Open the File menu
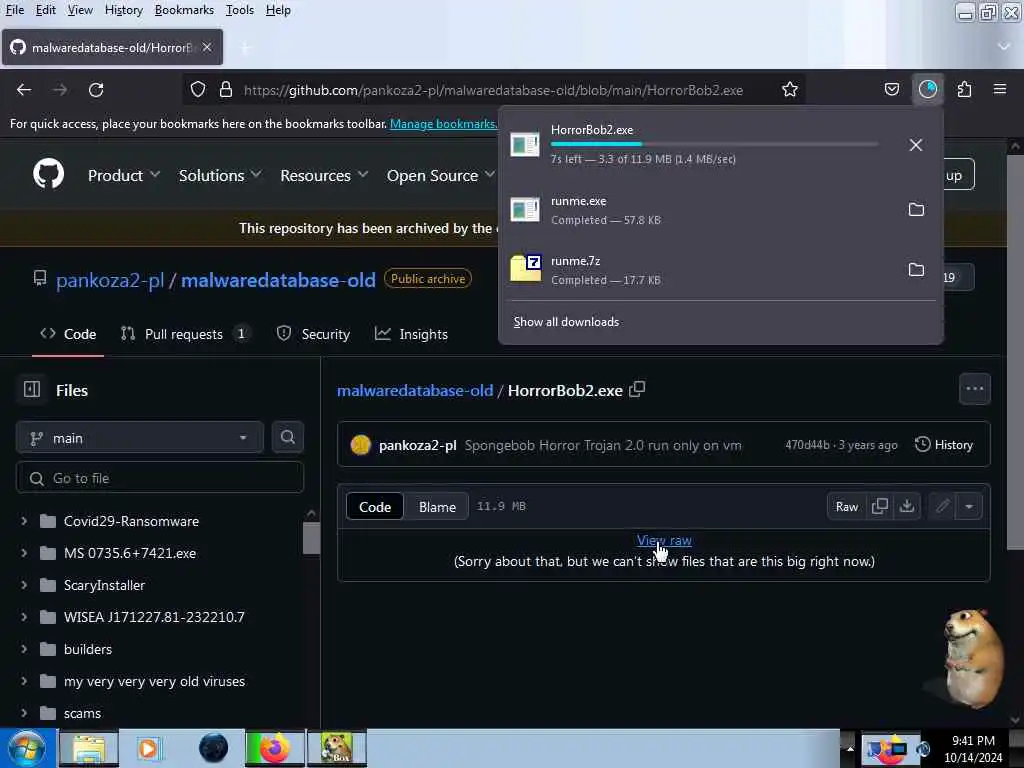Image resolution: width=1024 pixels, height=768 pixels. [14, 10]
